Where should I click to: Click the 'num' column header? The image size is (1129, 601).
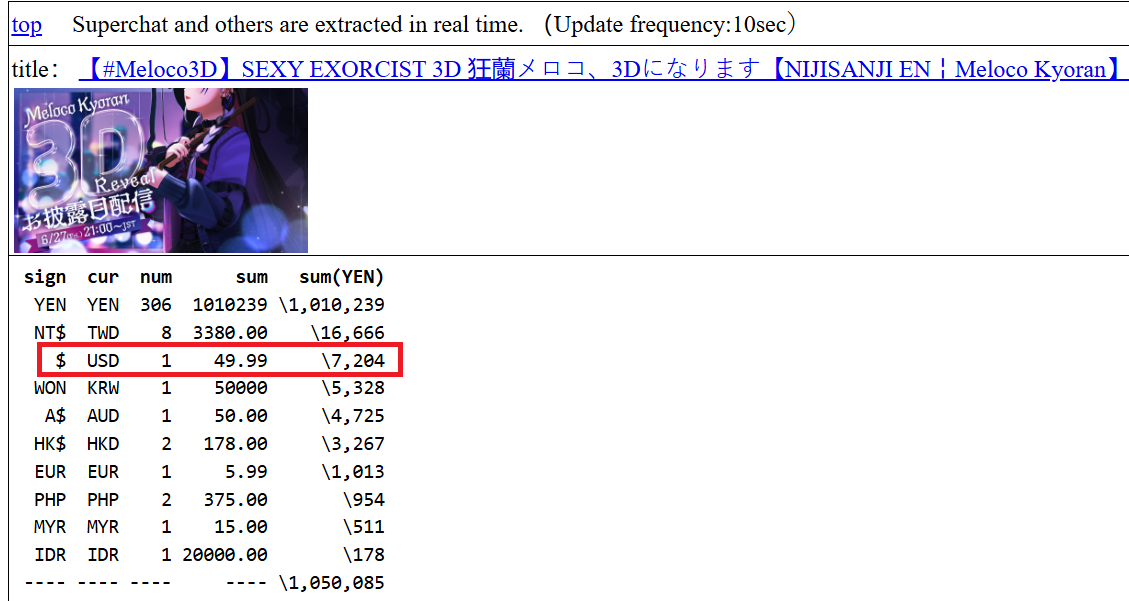156,277
